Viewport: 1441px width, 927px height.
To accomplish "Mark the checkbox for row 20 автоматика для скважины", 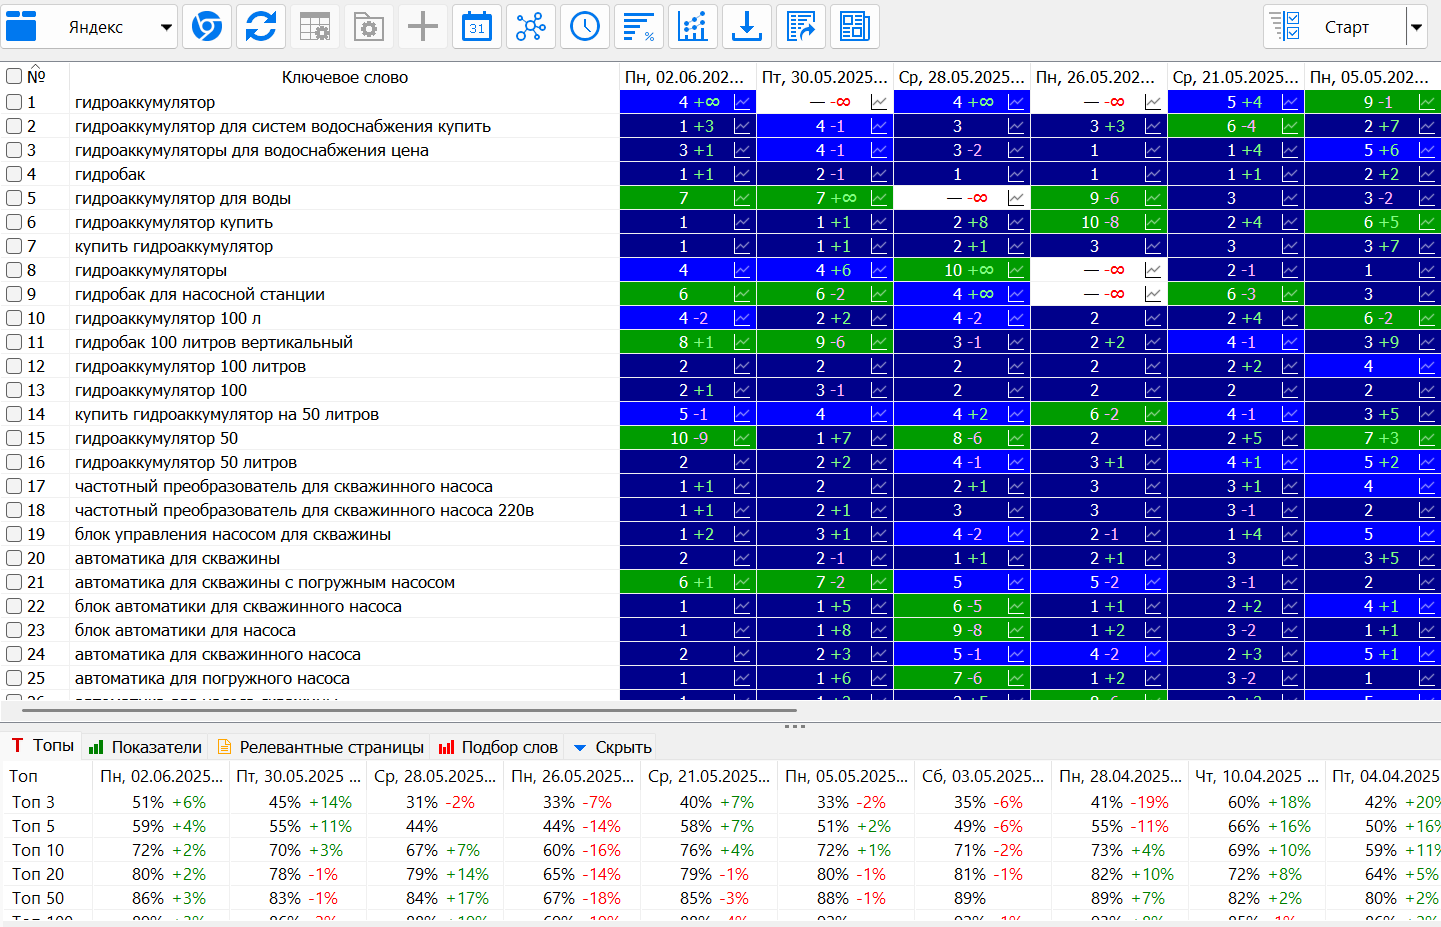I will 14,558.
